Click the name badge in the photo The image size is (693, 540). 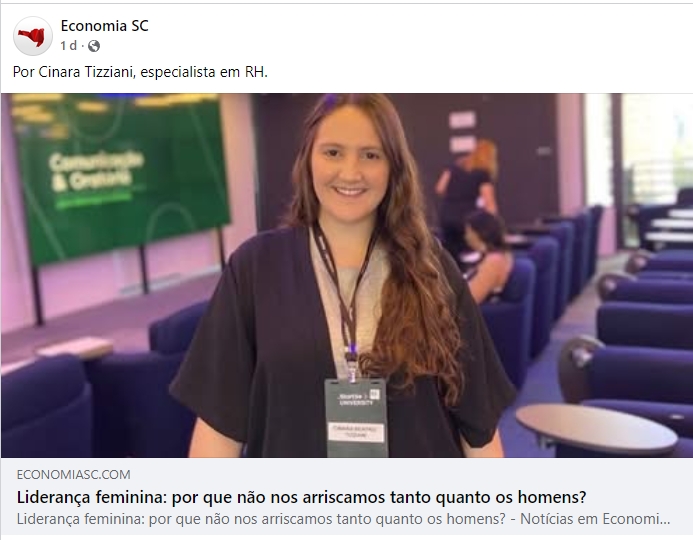tap(356, 417)
